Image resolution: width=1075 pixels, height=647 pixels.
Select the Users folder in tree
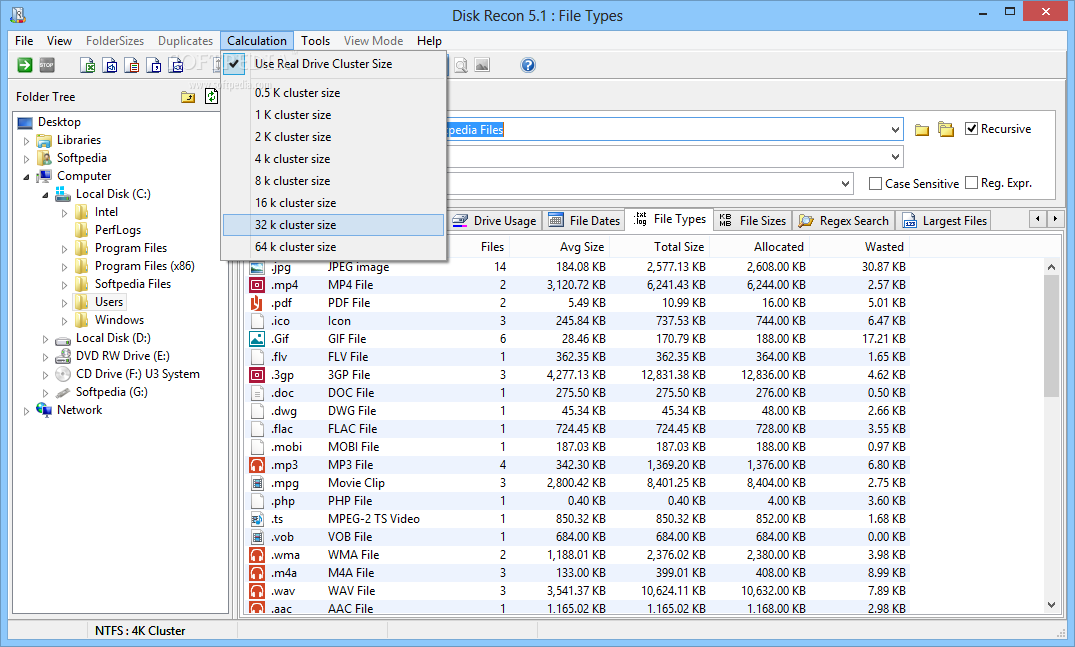point(109,302)
